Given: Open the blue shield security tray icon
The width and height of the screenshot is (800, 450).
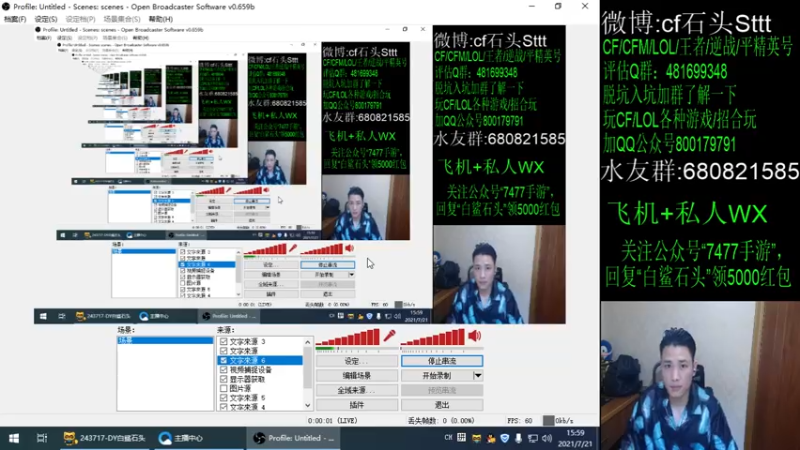Looking at the screenshot, I should [x=505, y=438].
